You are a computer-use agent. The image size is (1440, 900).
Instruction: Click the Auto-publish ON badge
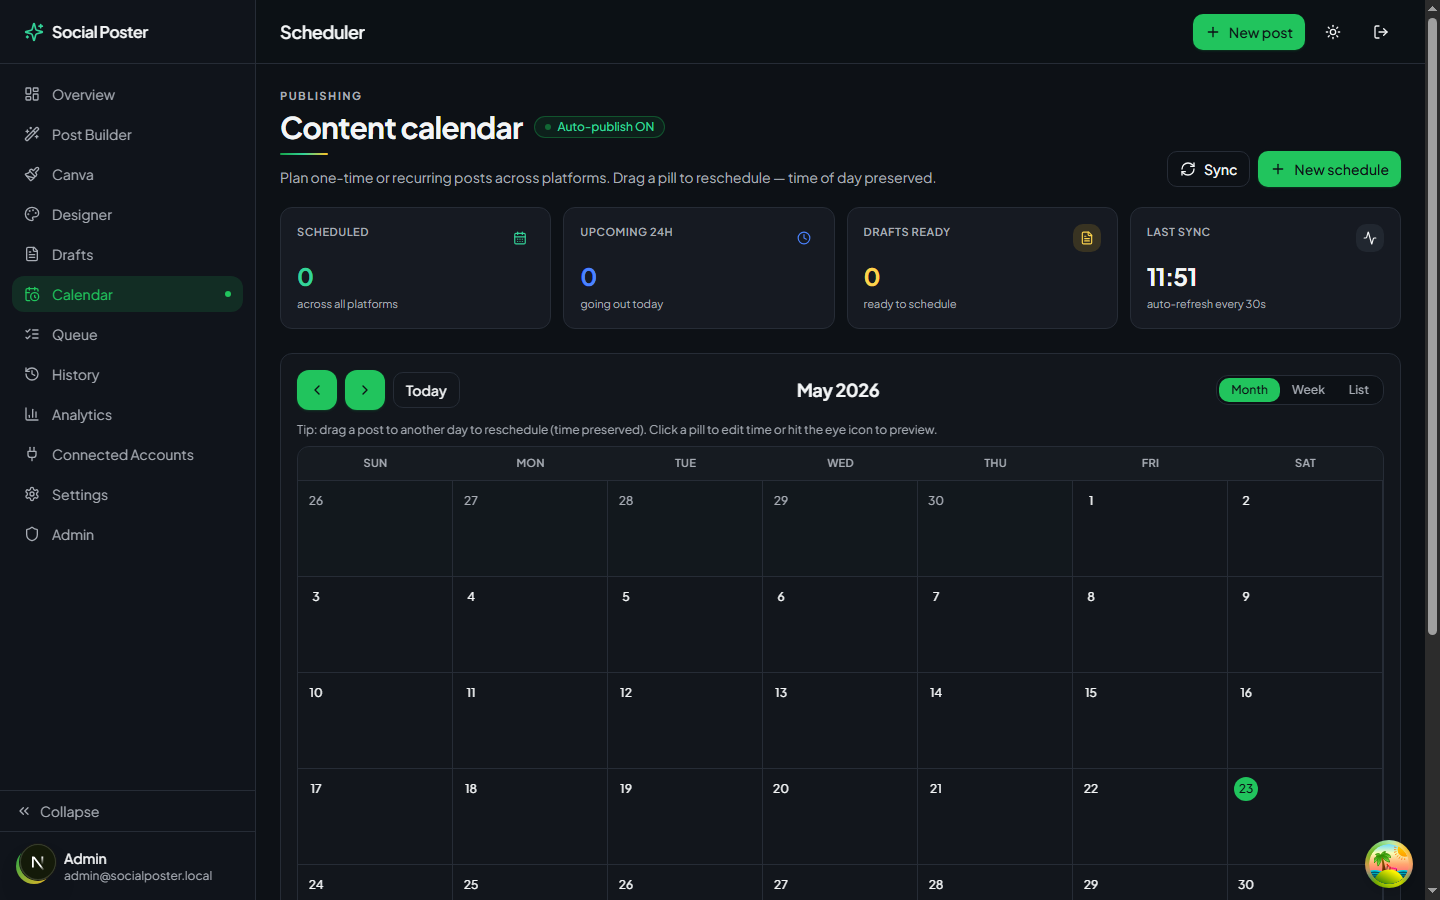(x=599, y=127)
